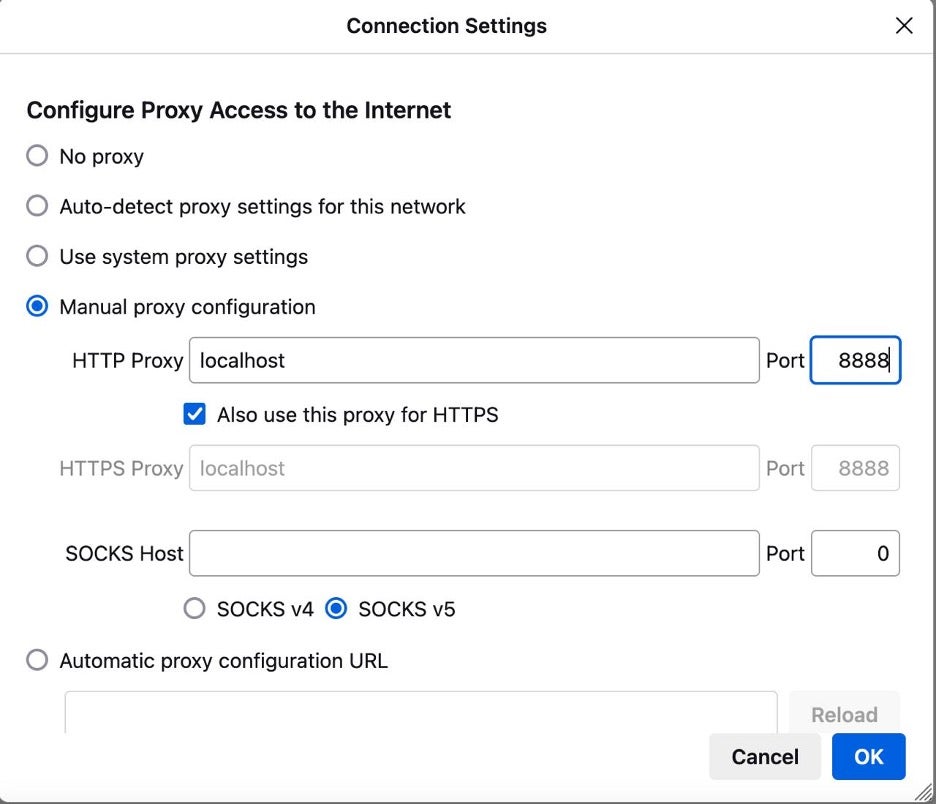
Task: Click the dialog resize grip corner
Action: pyautogui.click(x=924, y=793)
